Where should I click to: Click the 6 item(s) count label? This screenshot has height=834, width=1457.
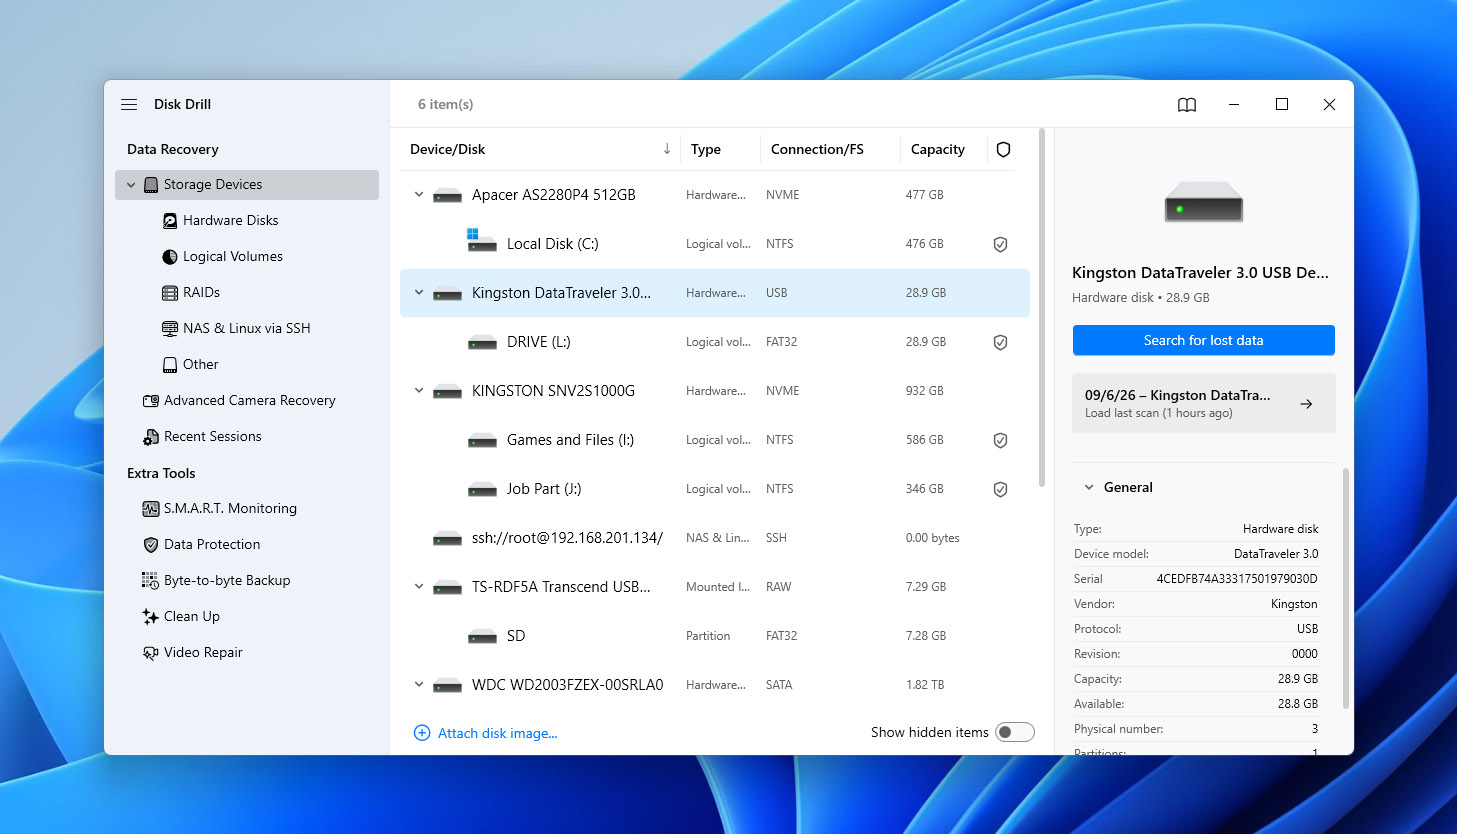445,104
